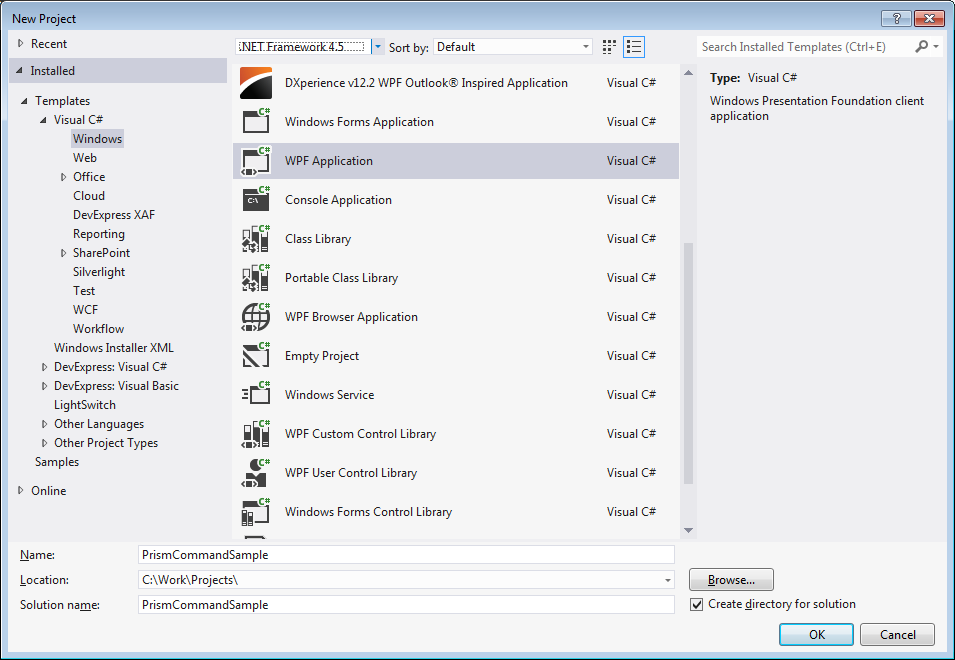This screenshot has width=955, height=660.
Task: Collapse the Installed section
Action: coord(19,70)
